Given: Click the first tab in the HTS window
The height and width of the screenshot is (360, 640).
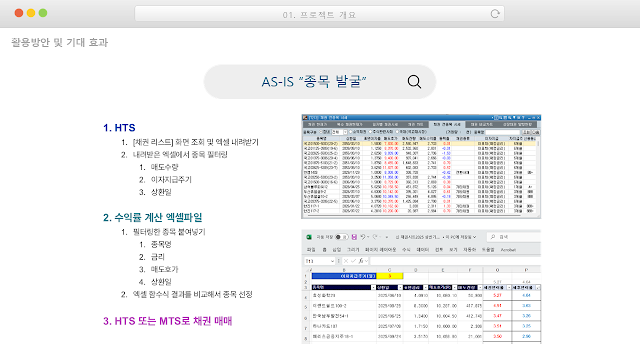Looking at the screenshot, I should point(317,124).
